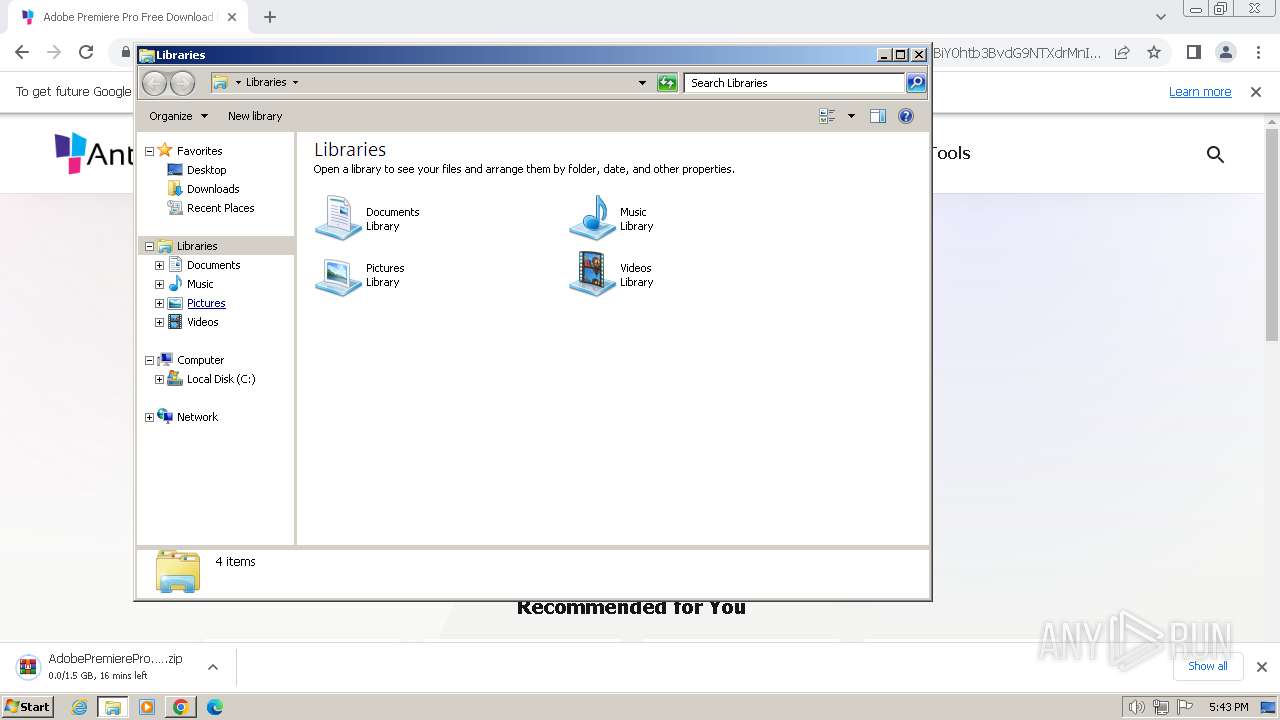
Task: Click Windows Explorer taskbar icon
Action: coord(113,707)
